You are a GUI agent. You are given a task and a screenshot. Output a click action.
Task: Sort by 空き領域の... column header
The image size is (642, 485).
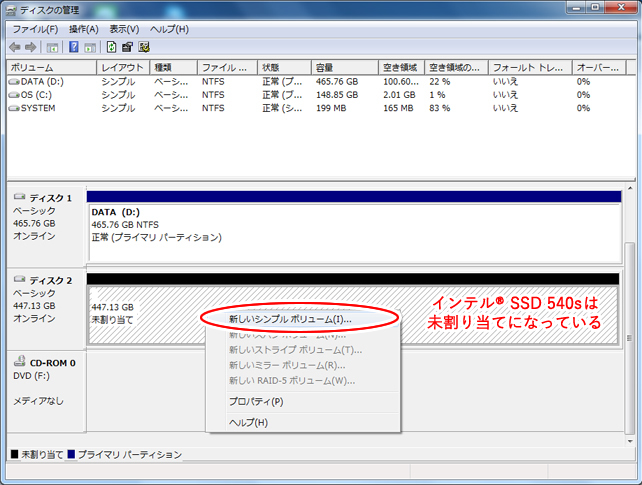pyautogui.click(x=457, y=68)
